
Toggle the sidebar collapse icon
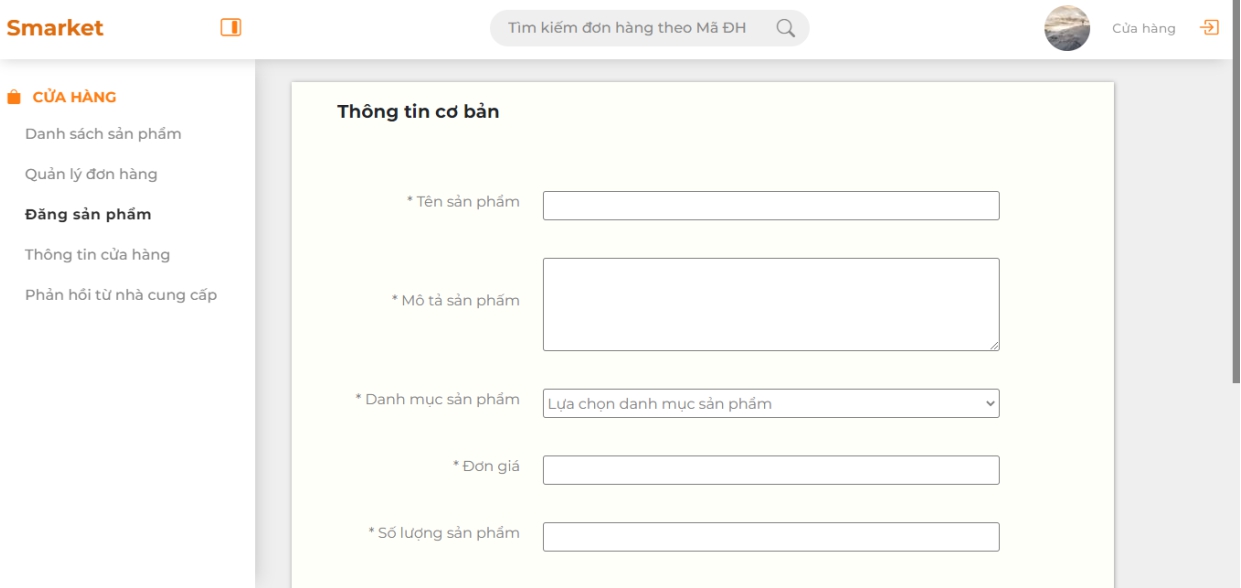tap(231, 28)
